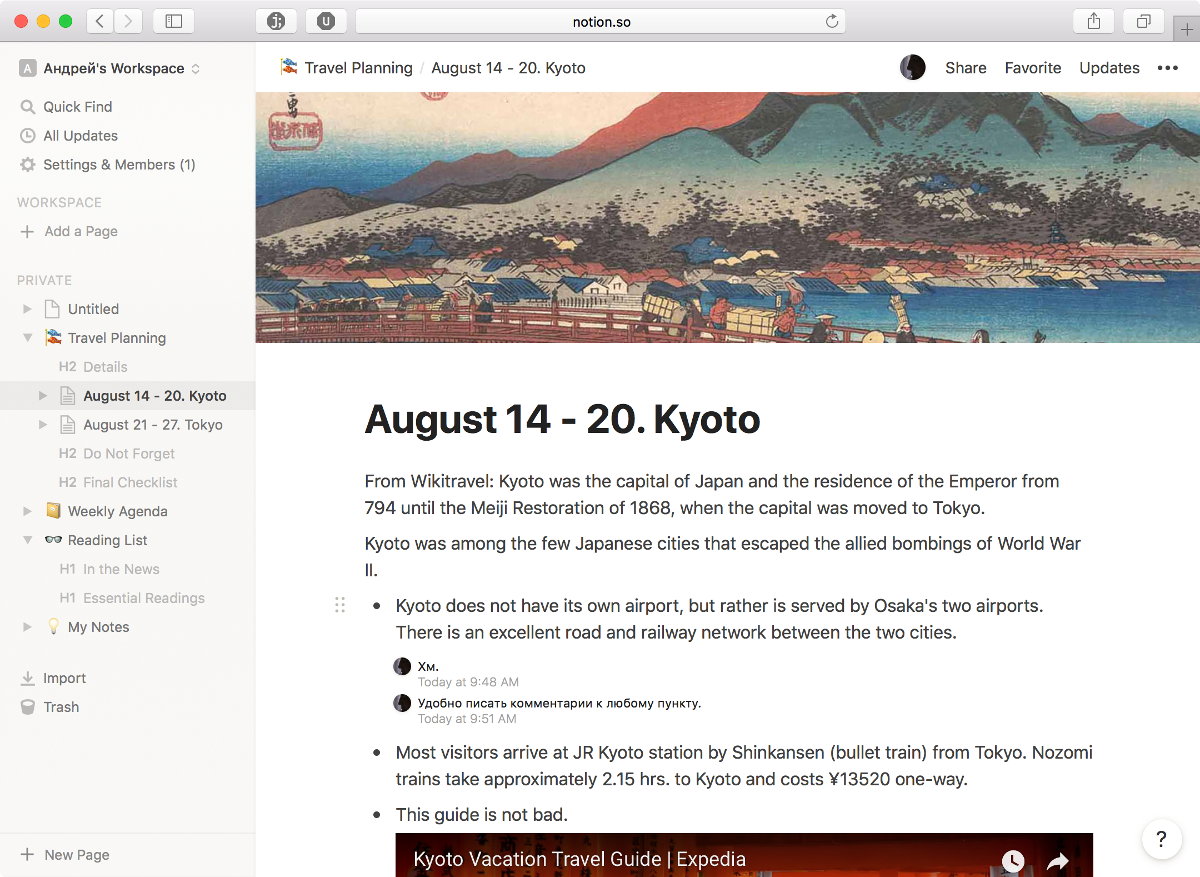
Task: Jump to H2 Do Not Forget heading
Action: click(117, 454)
